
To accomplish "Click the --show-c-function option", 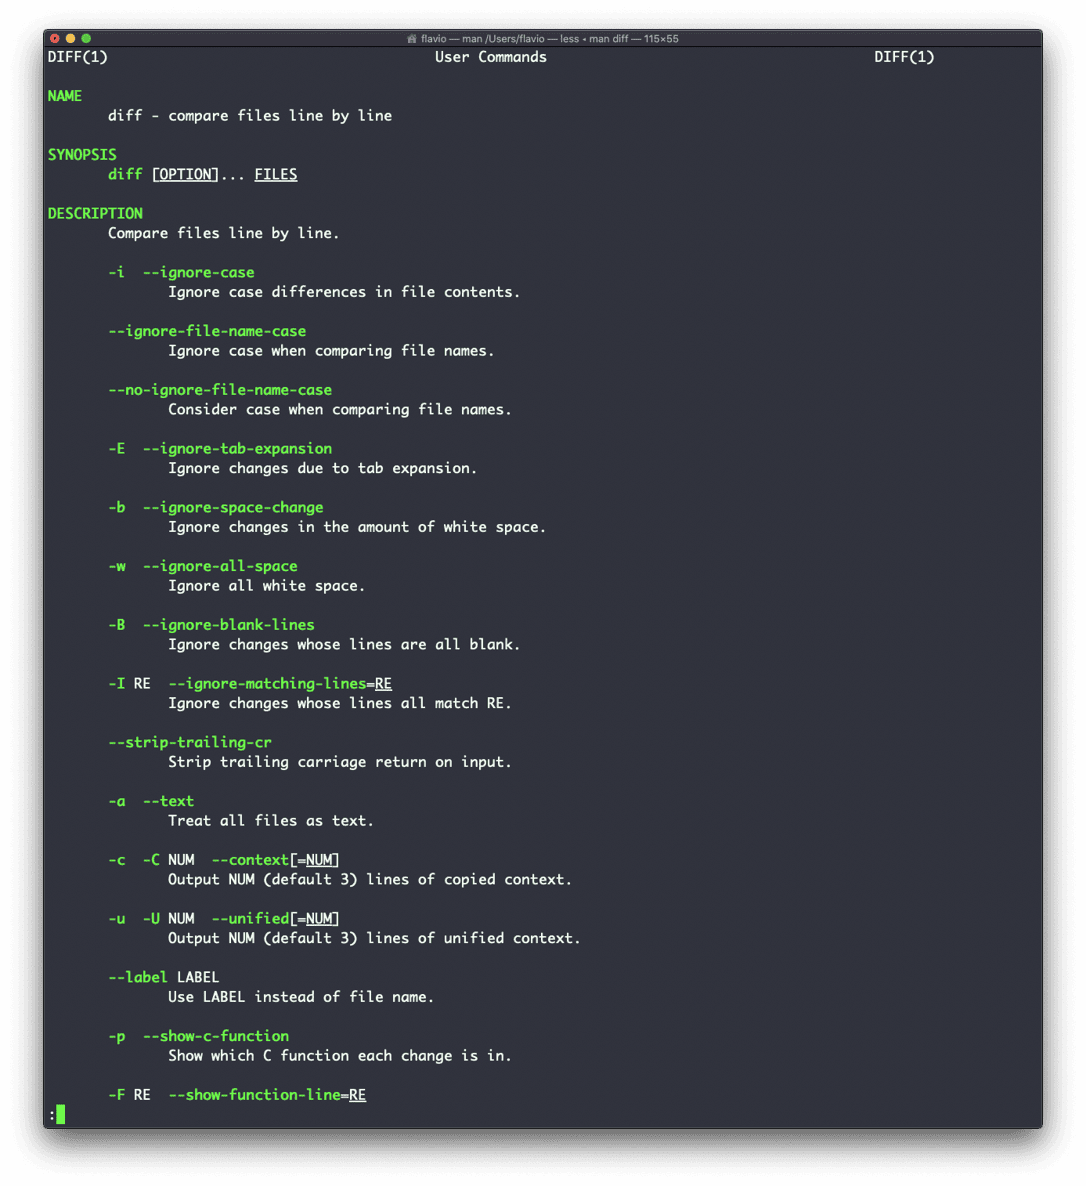I will coord(216,1036).
